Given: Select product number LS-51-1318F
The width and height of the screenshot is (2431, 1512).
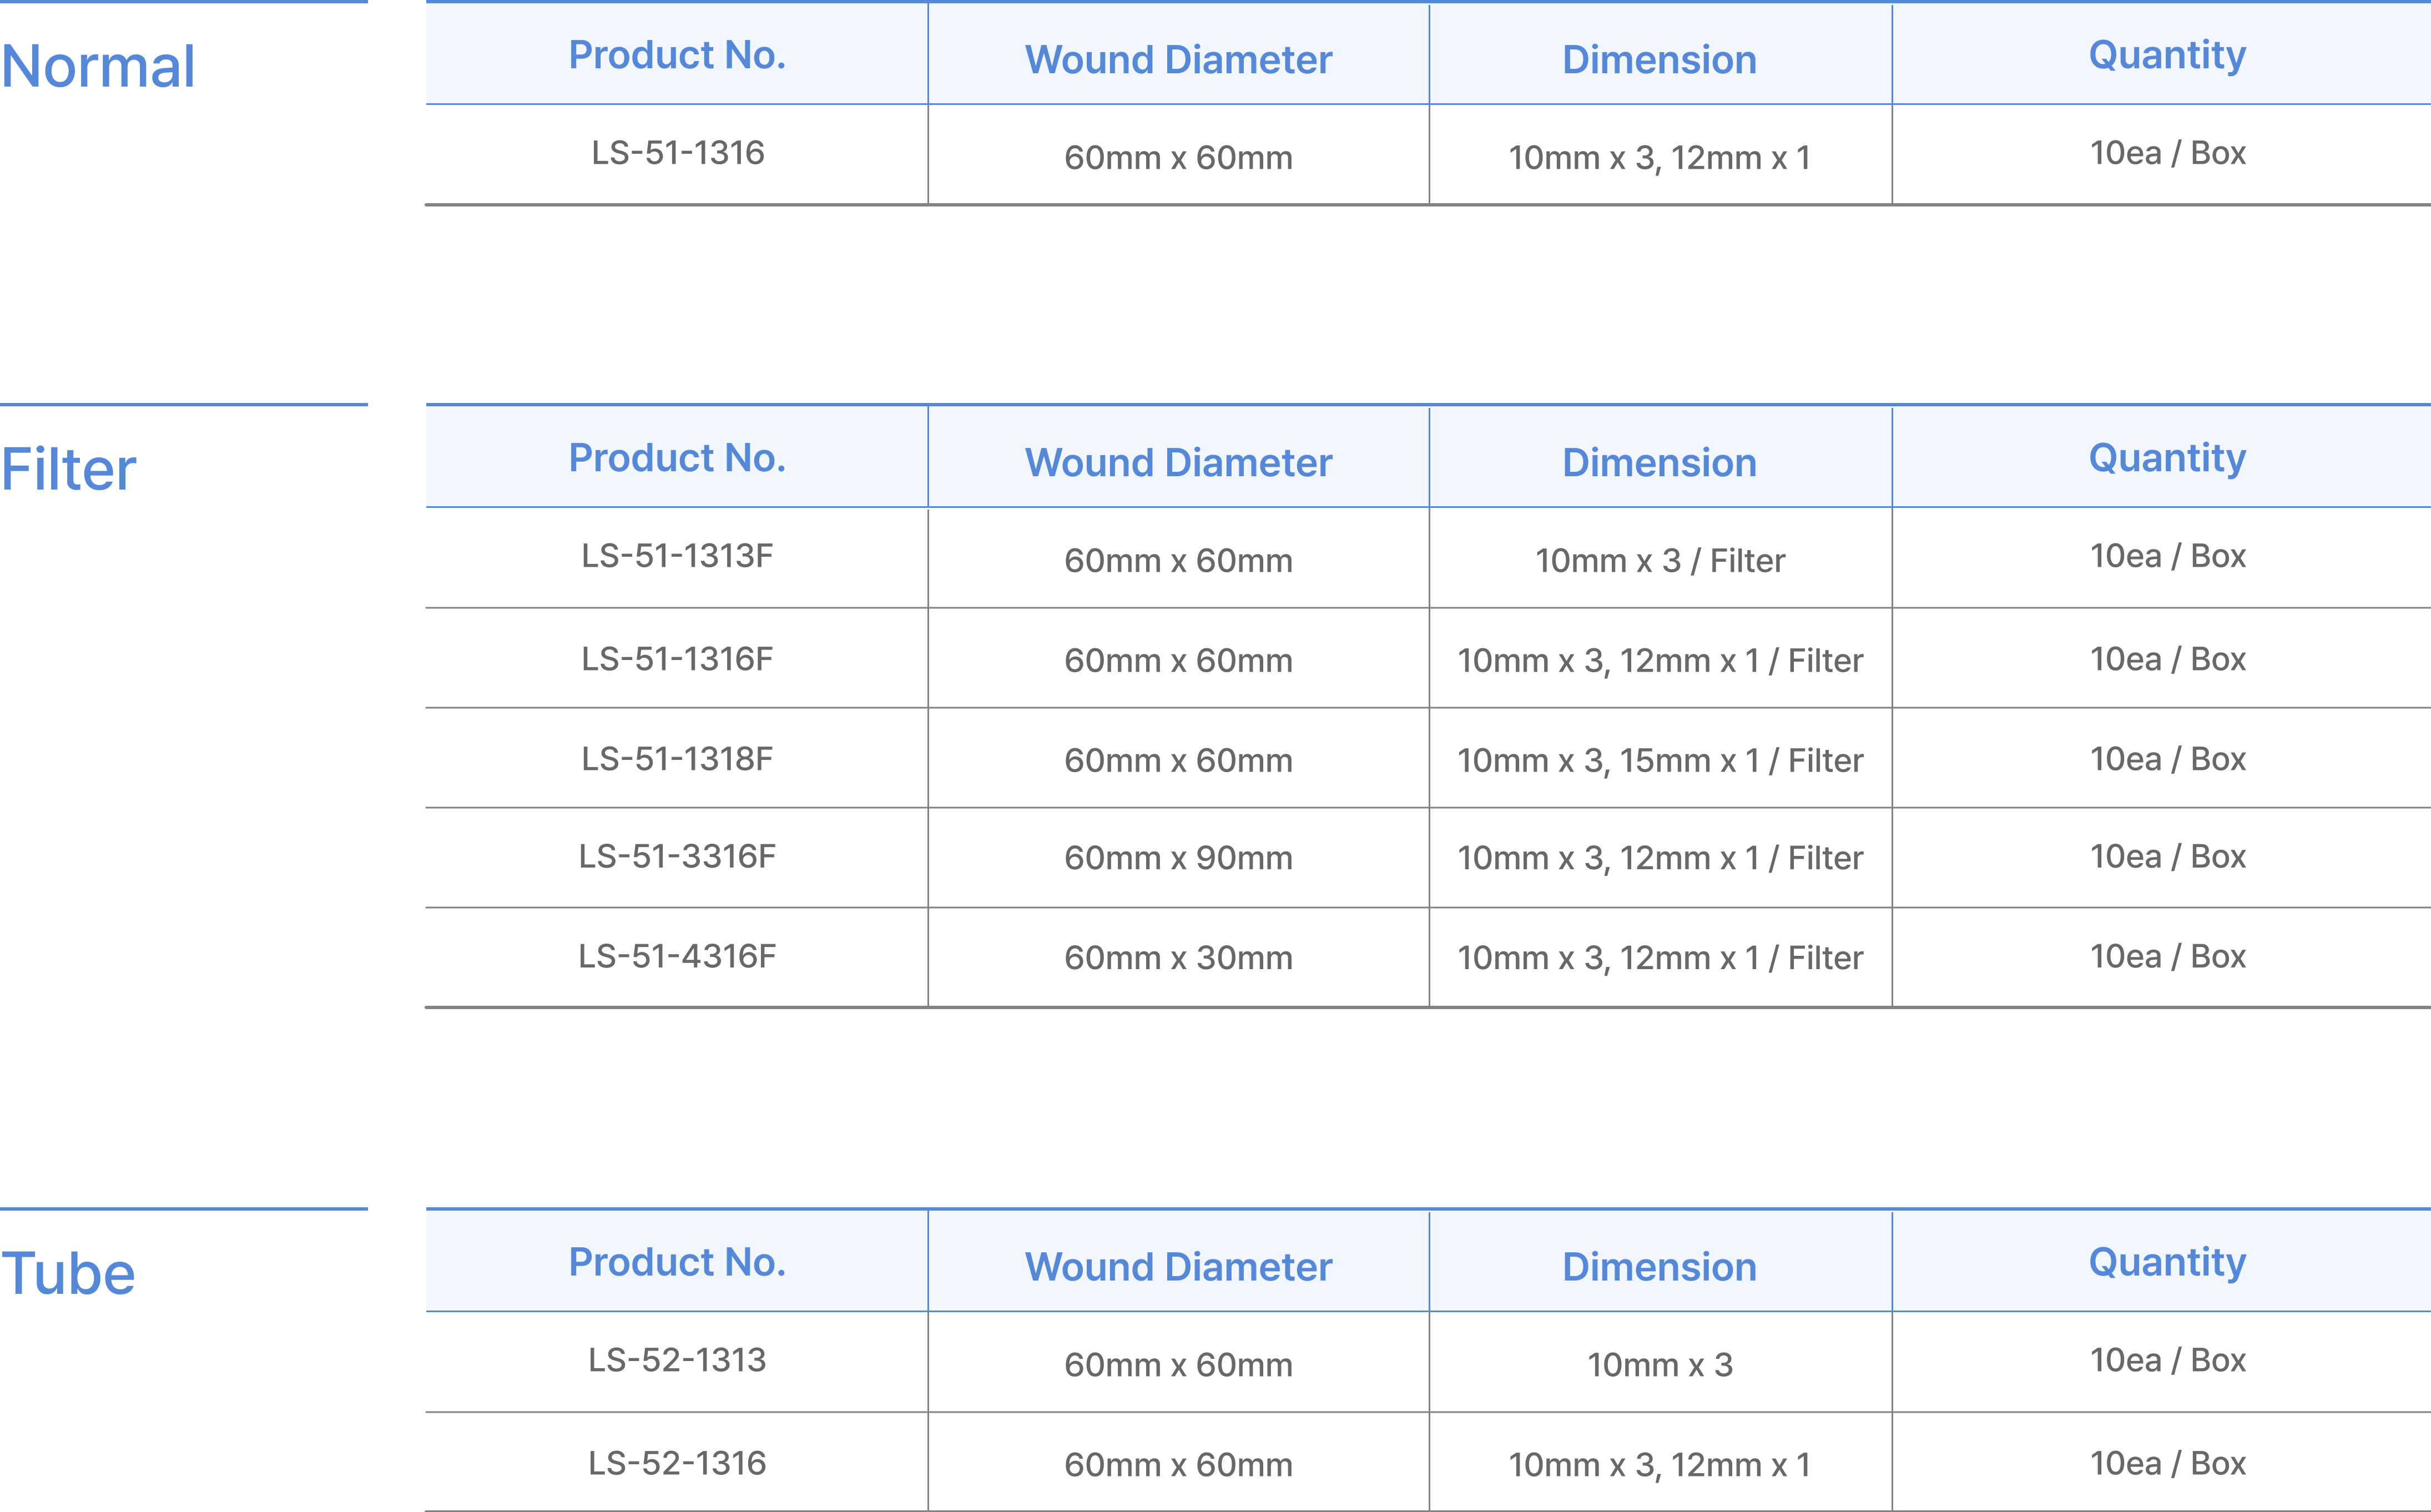Looking at the screenshot, I should 677,759.
